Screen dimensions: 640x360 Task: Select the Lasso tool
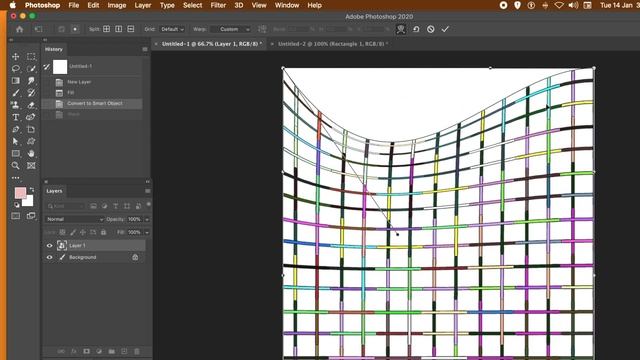(16, 69)
